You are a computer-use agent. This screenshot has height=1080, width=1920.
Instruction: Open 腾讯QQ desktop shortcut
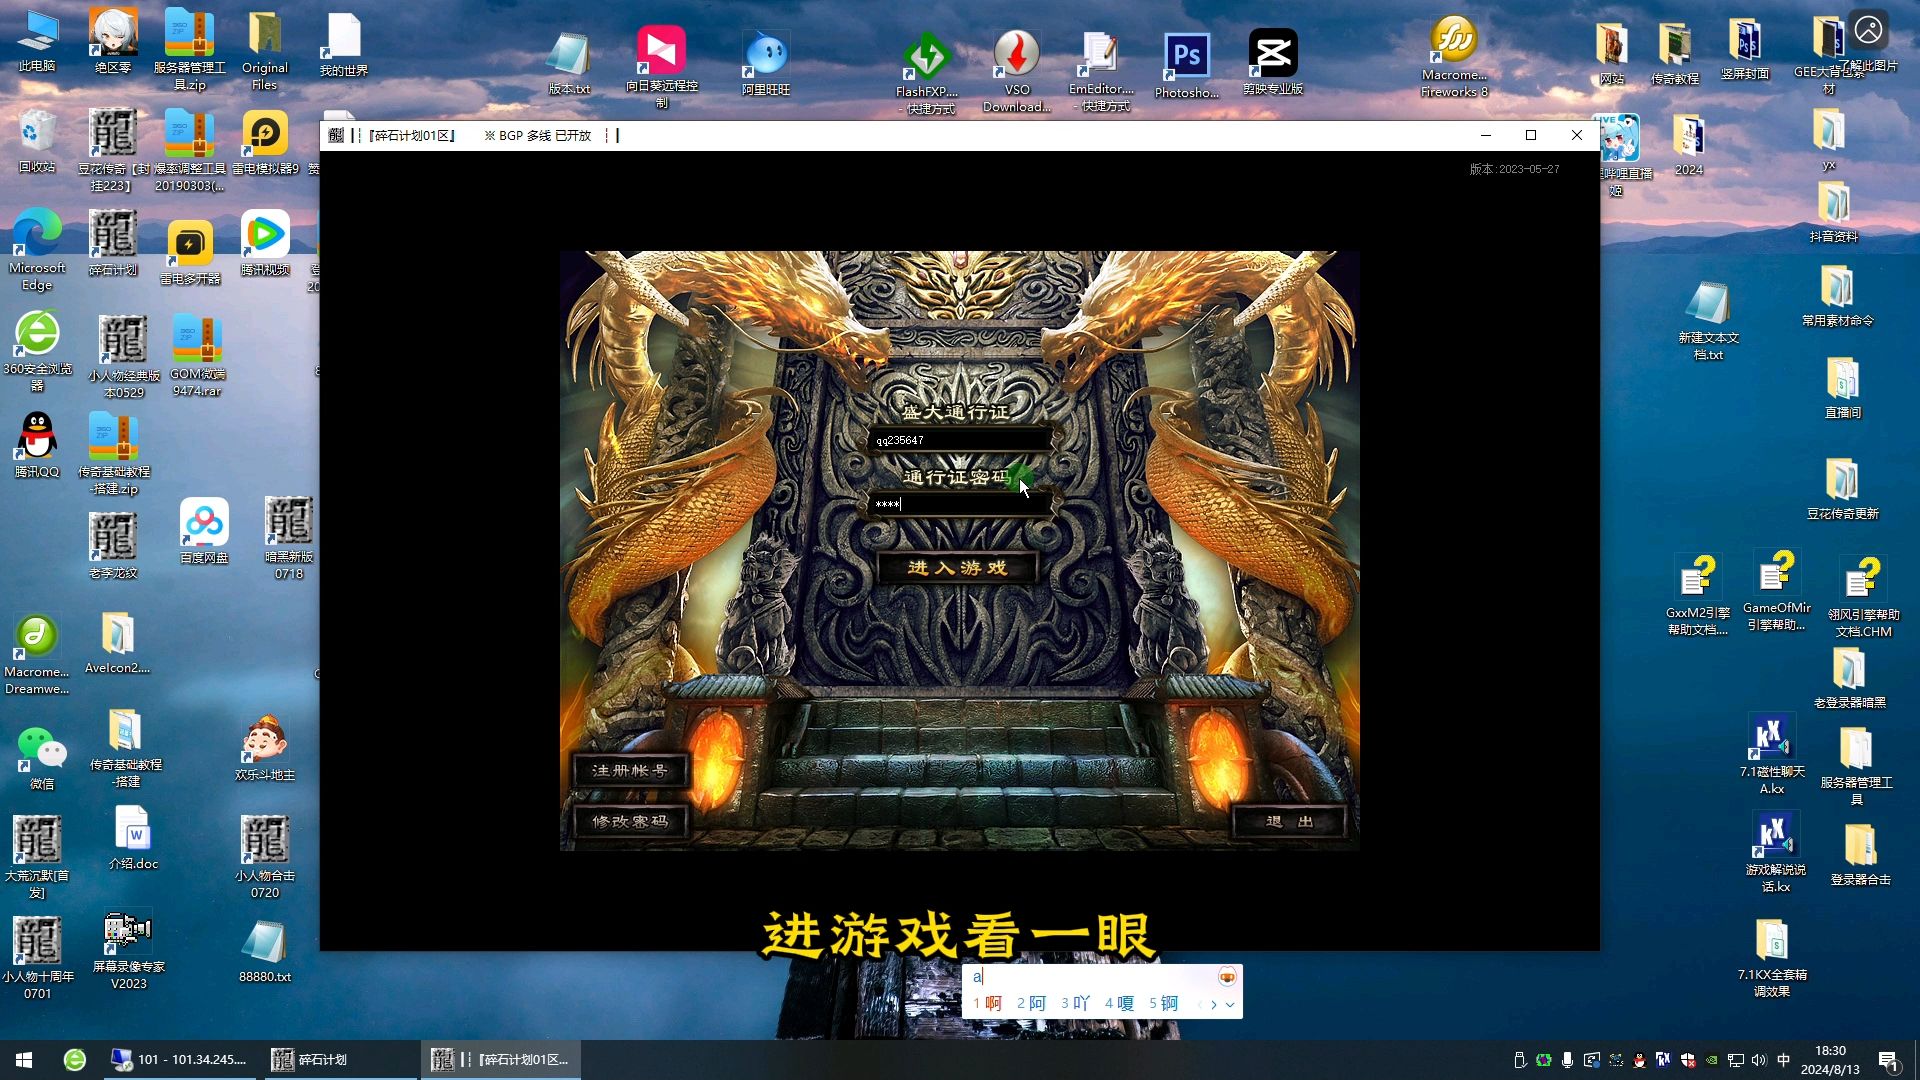[x=37, y=445]
